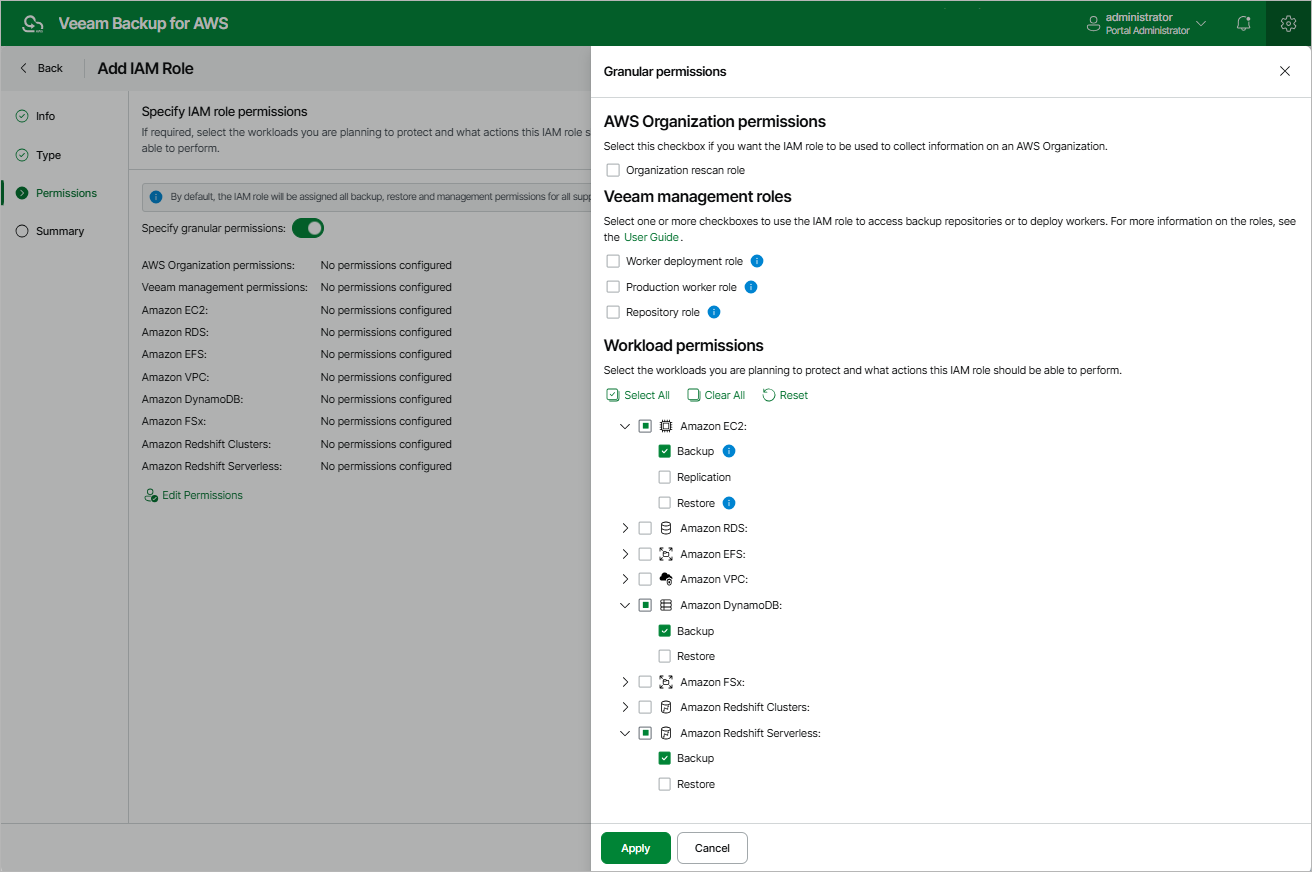Image resolution: width=1312 pixels, height=872 pixels.
Task: Expand the Amazon EFS tree node
Action: (625, 554)
